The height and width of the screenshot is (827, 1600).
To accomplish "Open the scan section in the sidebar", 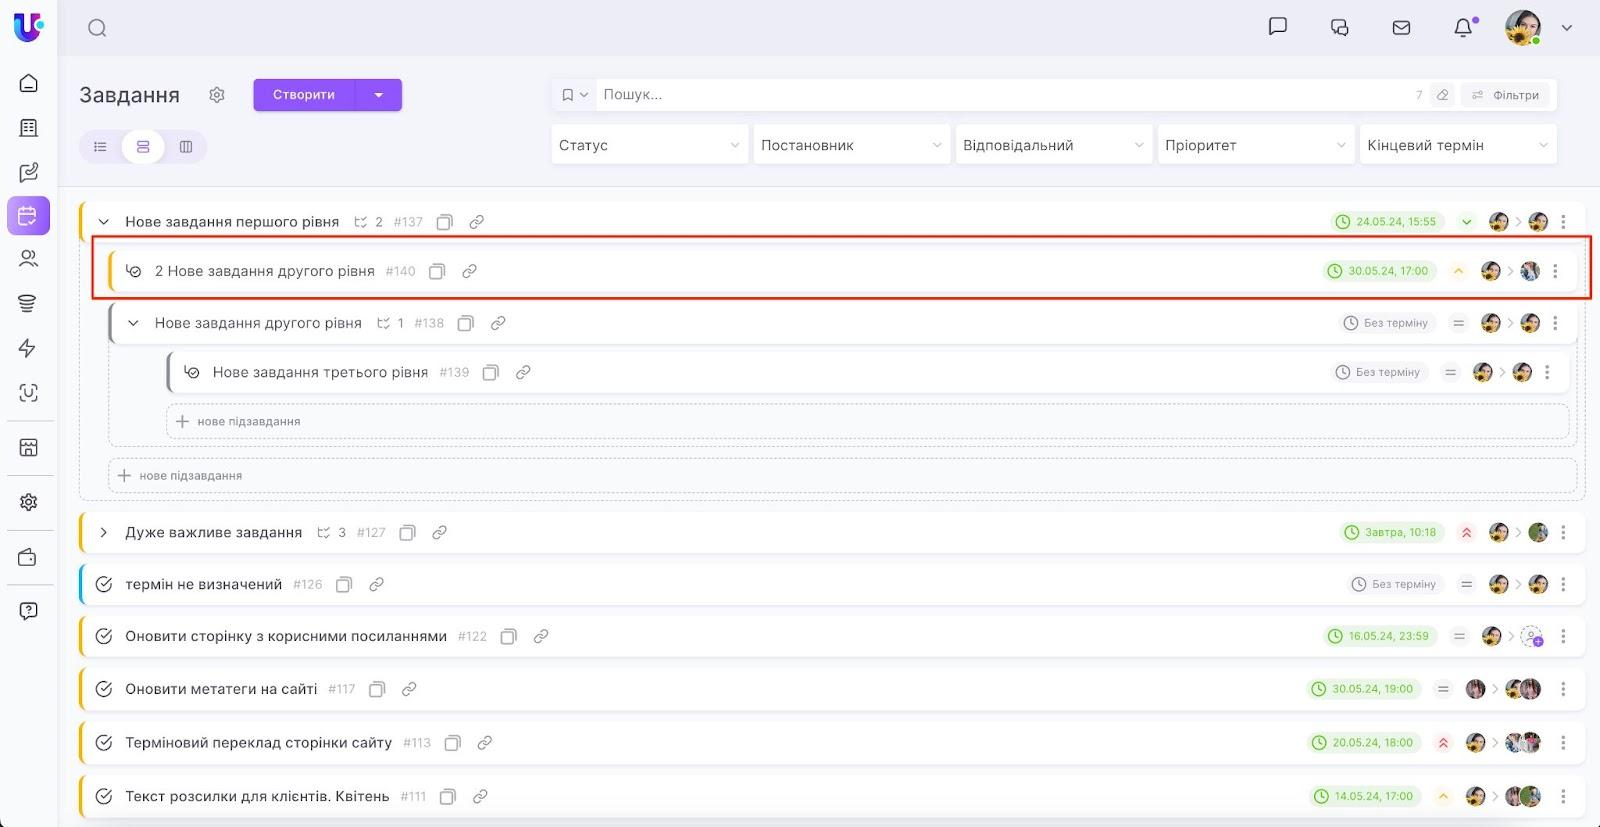I will [28, 393].
